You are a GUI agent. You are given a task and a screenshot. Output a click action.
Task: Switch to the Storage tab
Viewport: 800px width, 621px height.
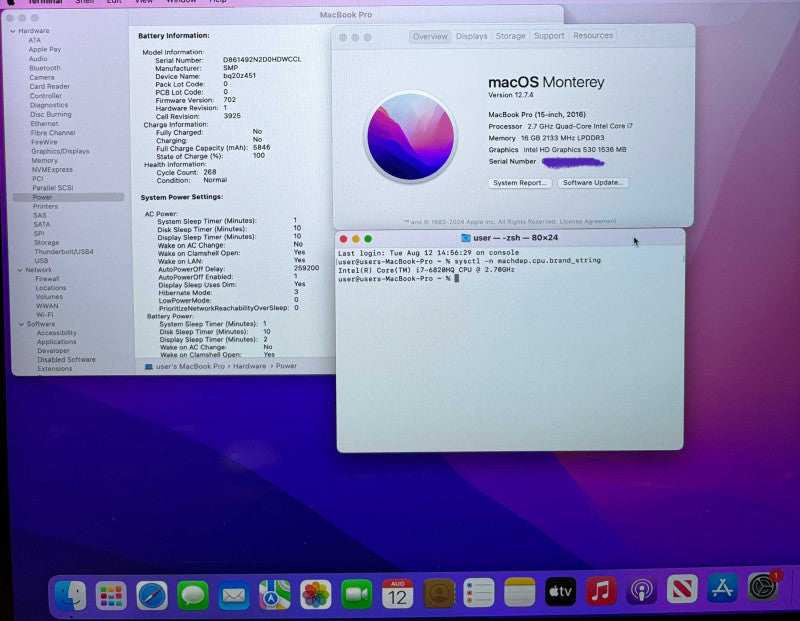tap(510, 36)
